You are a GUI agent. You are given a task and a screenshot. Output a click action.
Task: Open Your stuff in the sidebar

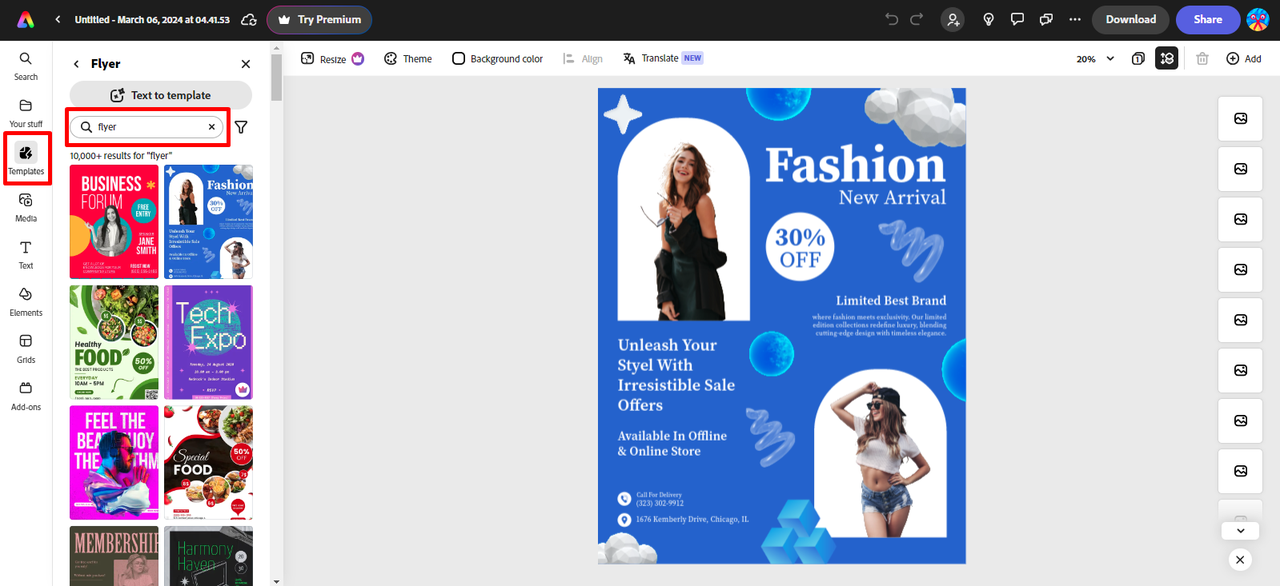point(26,113)
